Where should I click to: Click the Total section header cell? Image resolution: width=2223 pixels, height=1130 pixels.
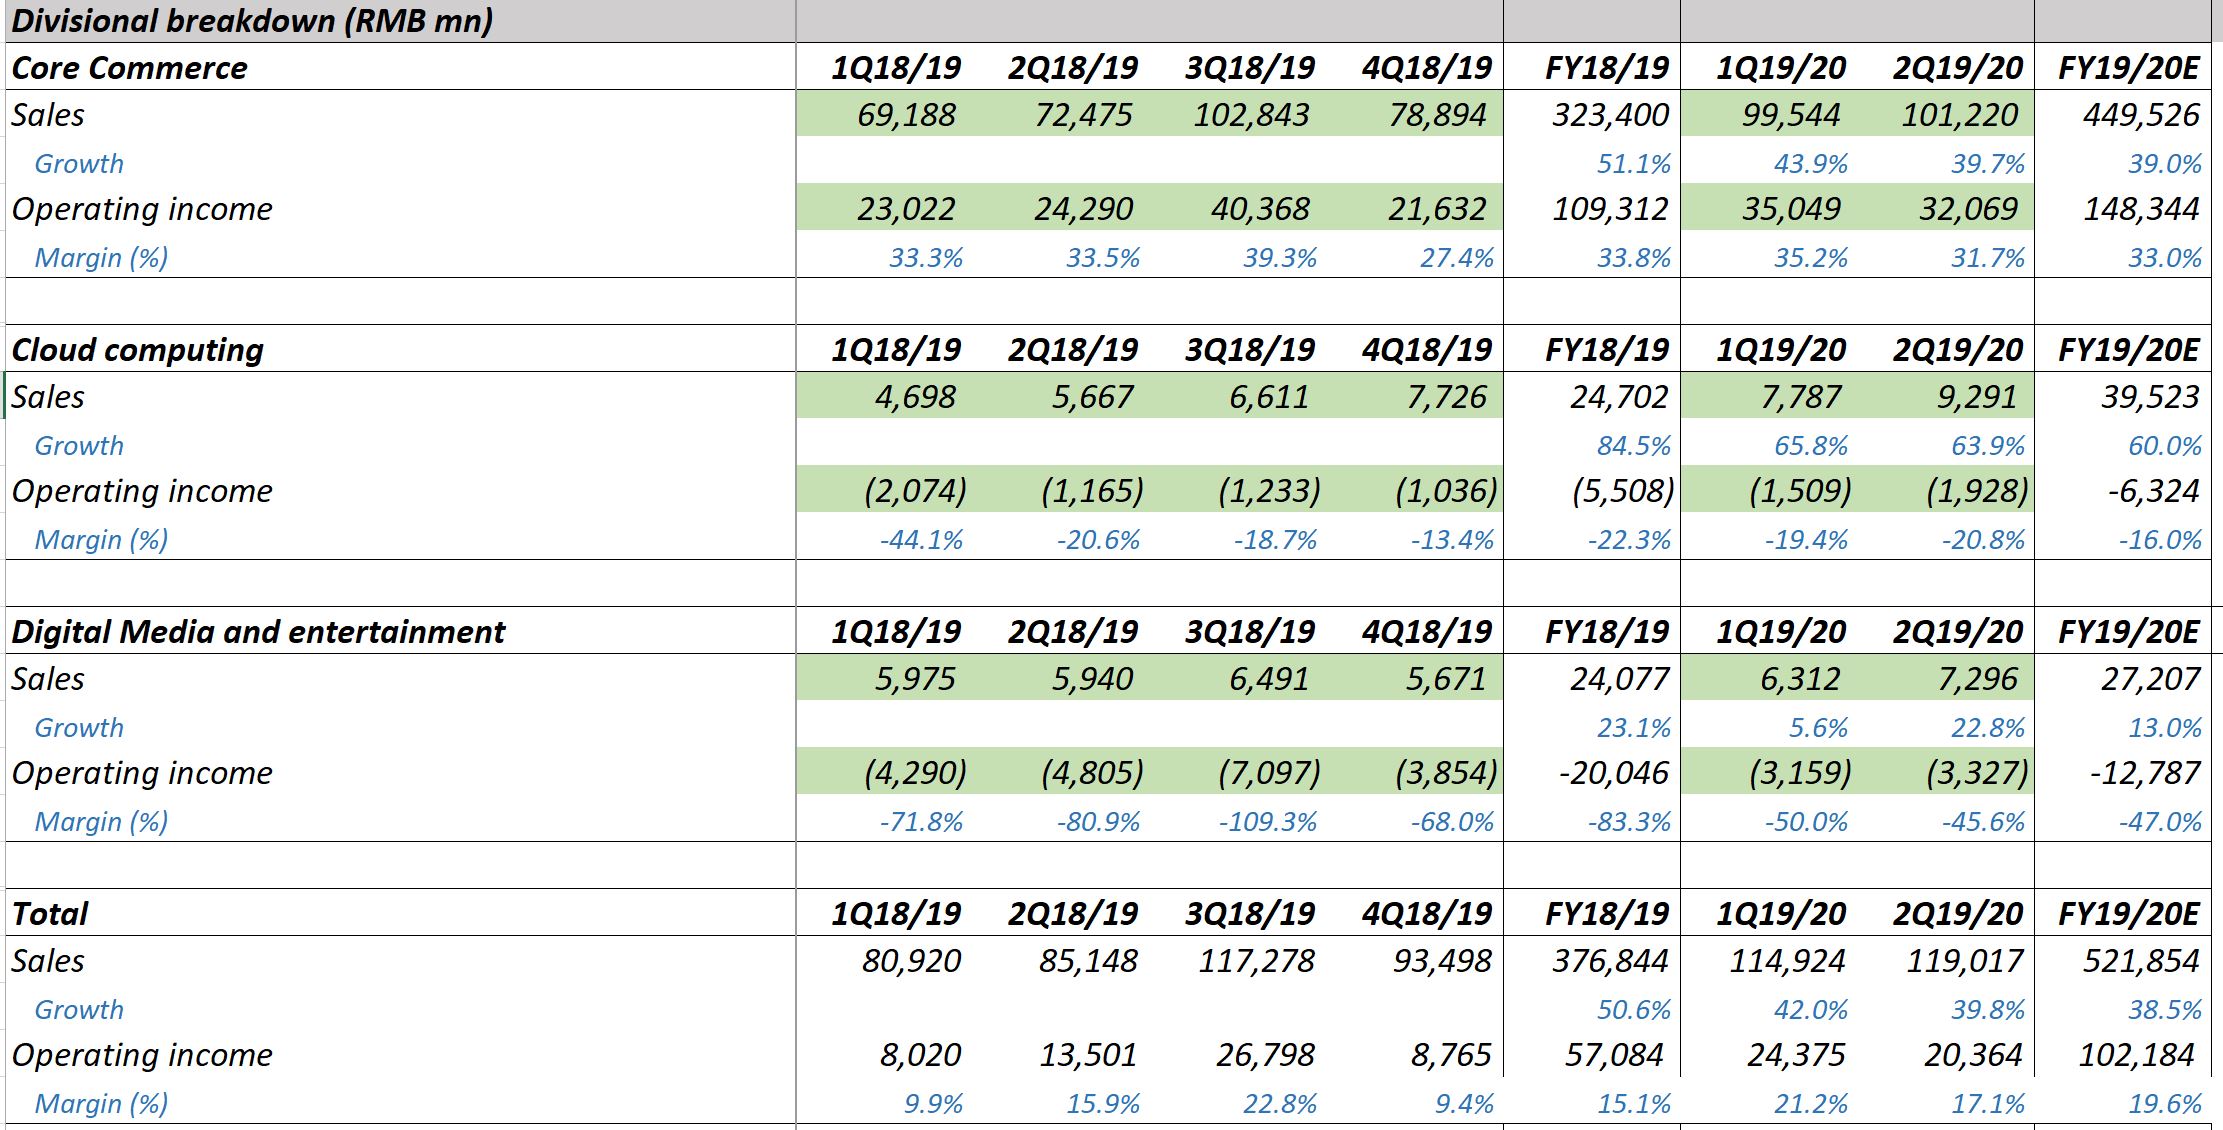tap(50, 913)
